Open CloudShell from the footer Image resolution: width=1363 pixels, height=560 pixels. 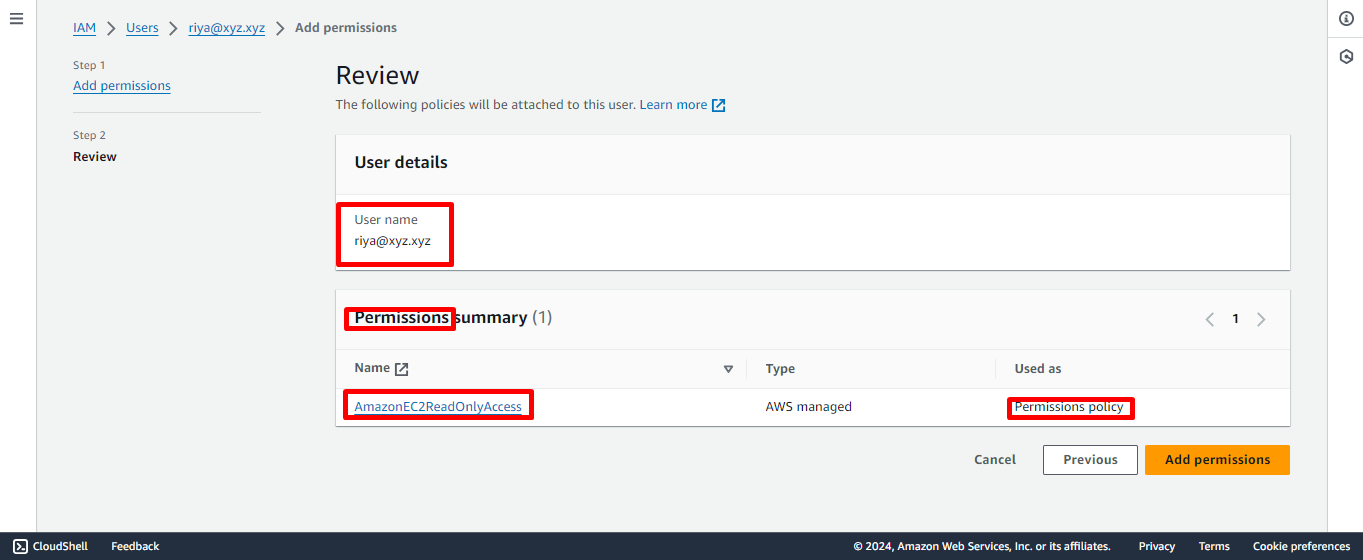(50, 546)
